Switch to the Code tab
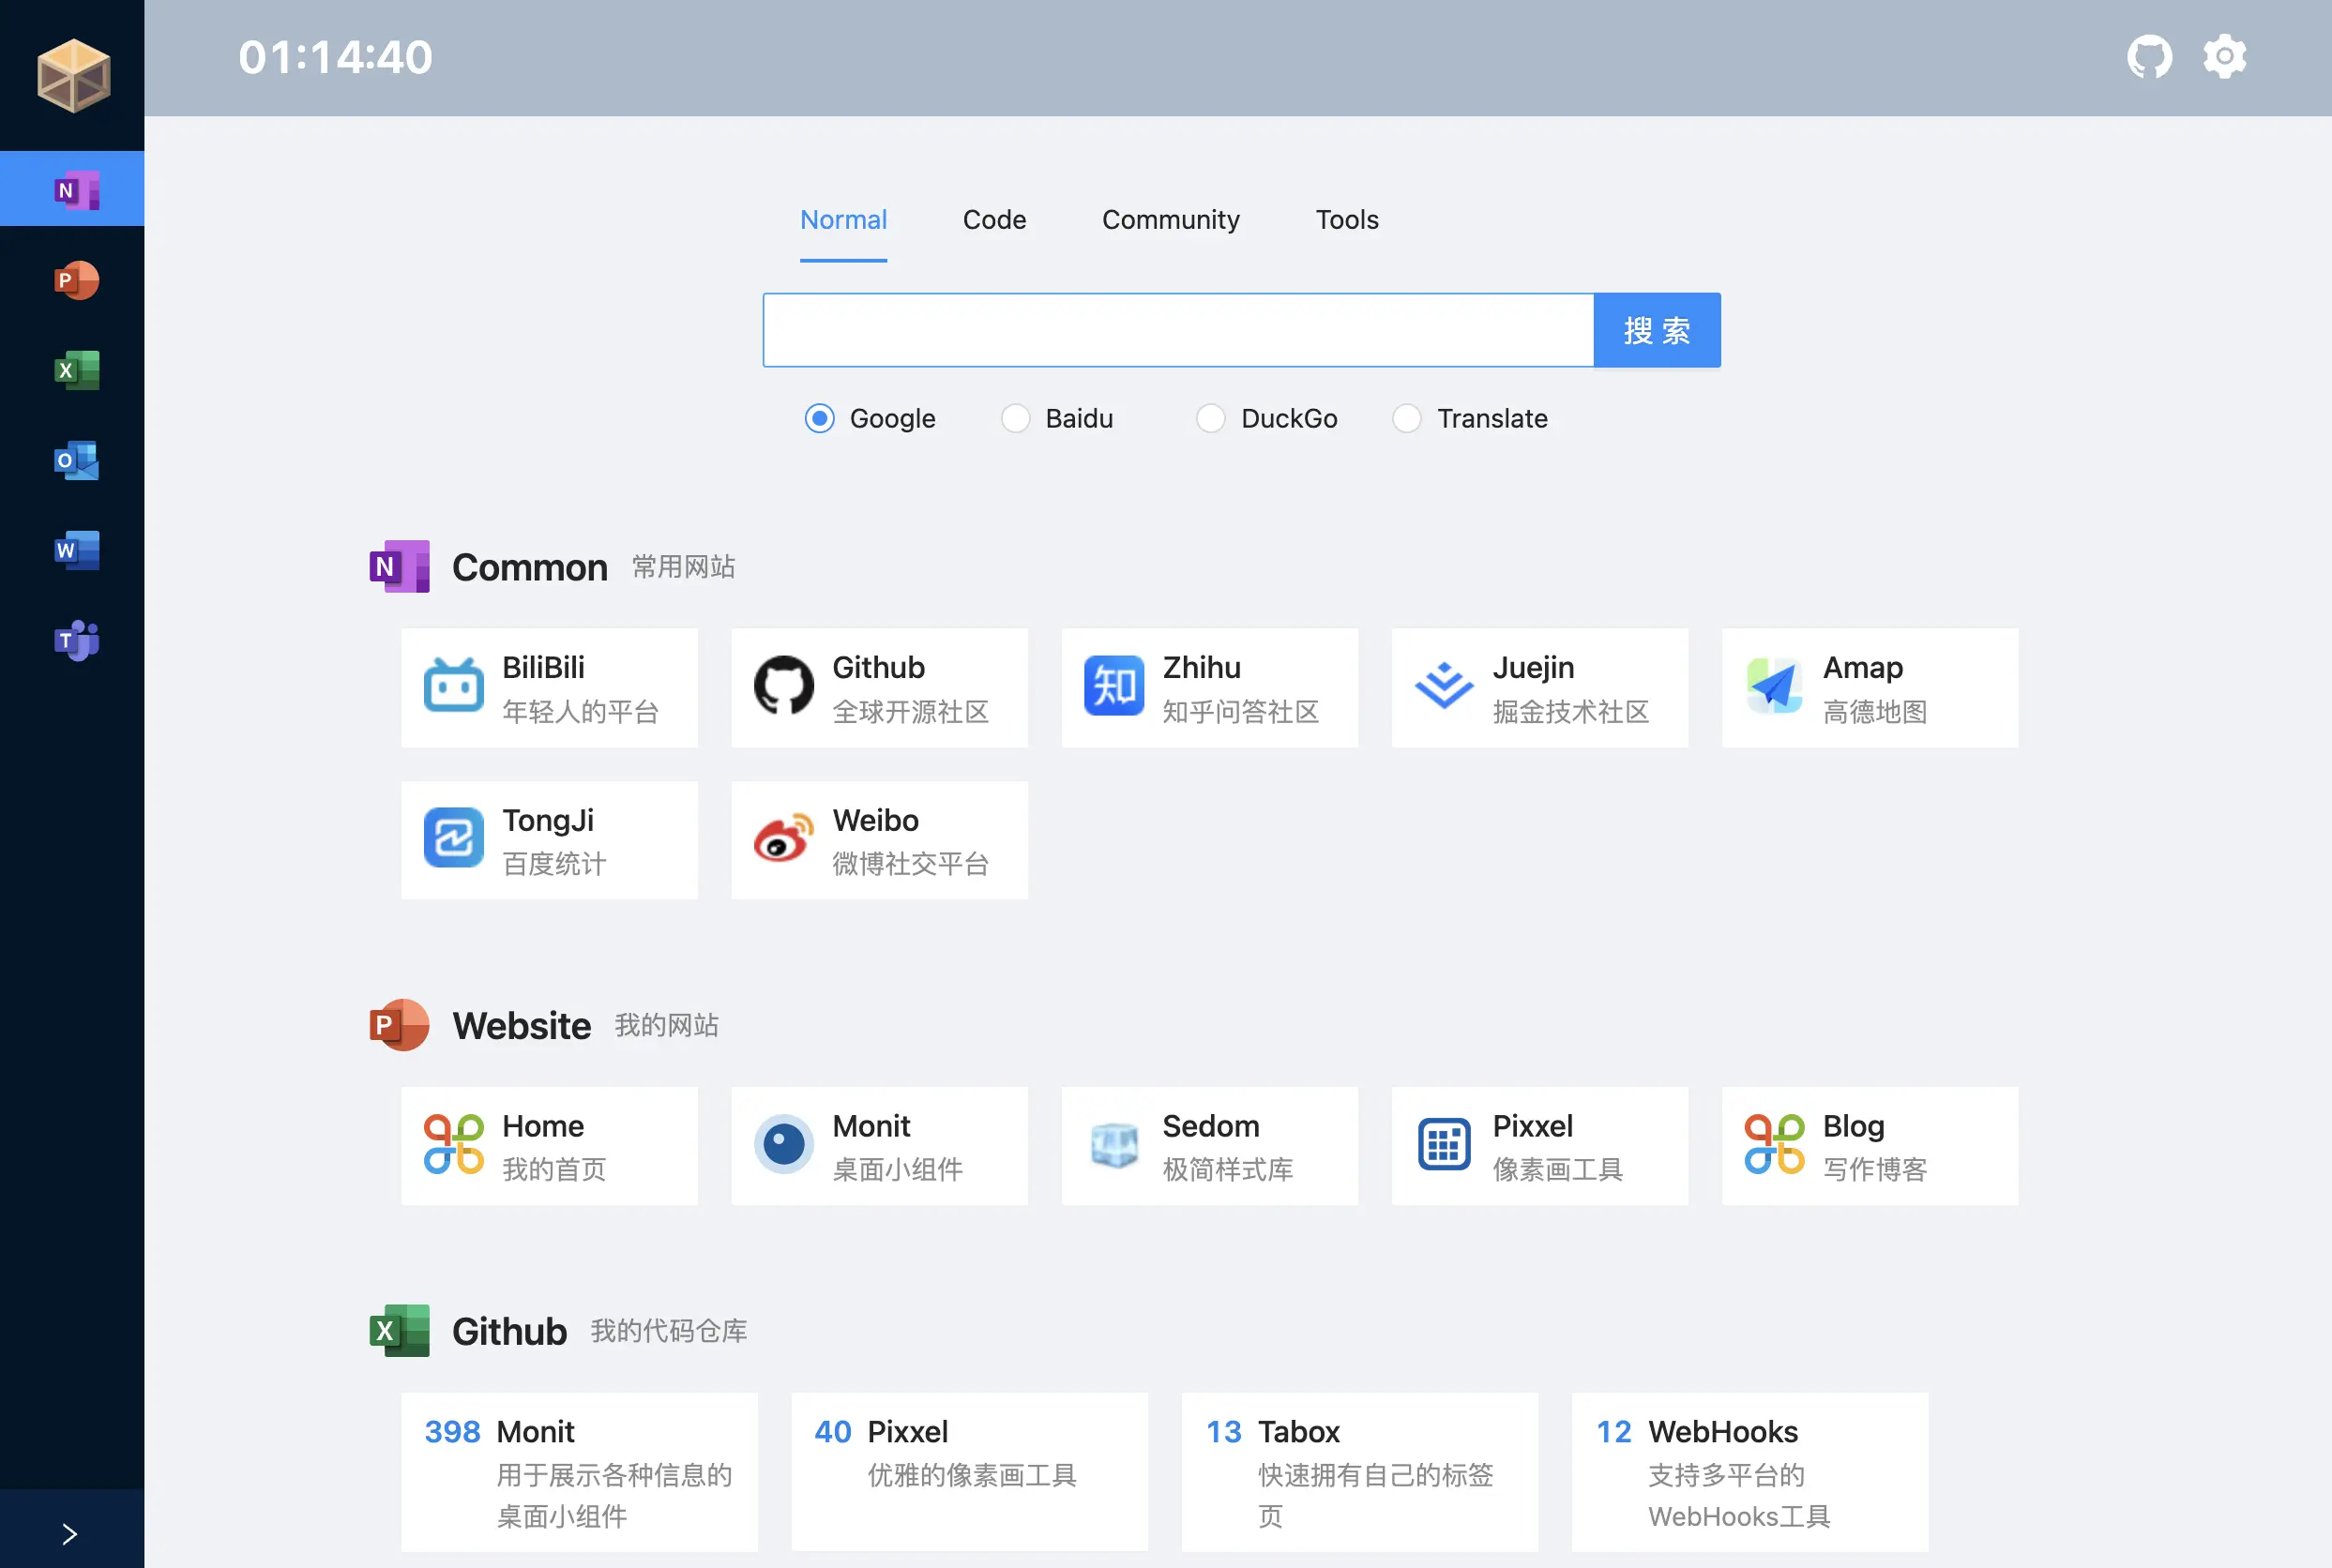2332x1568 pixels. tap(994, 220)
